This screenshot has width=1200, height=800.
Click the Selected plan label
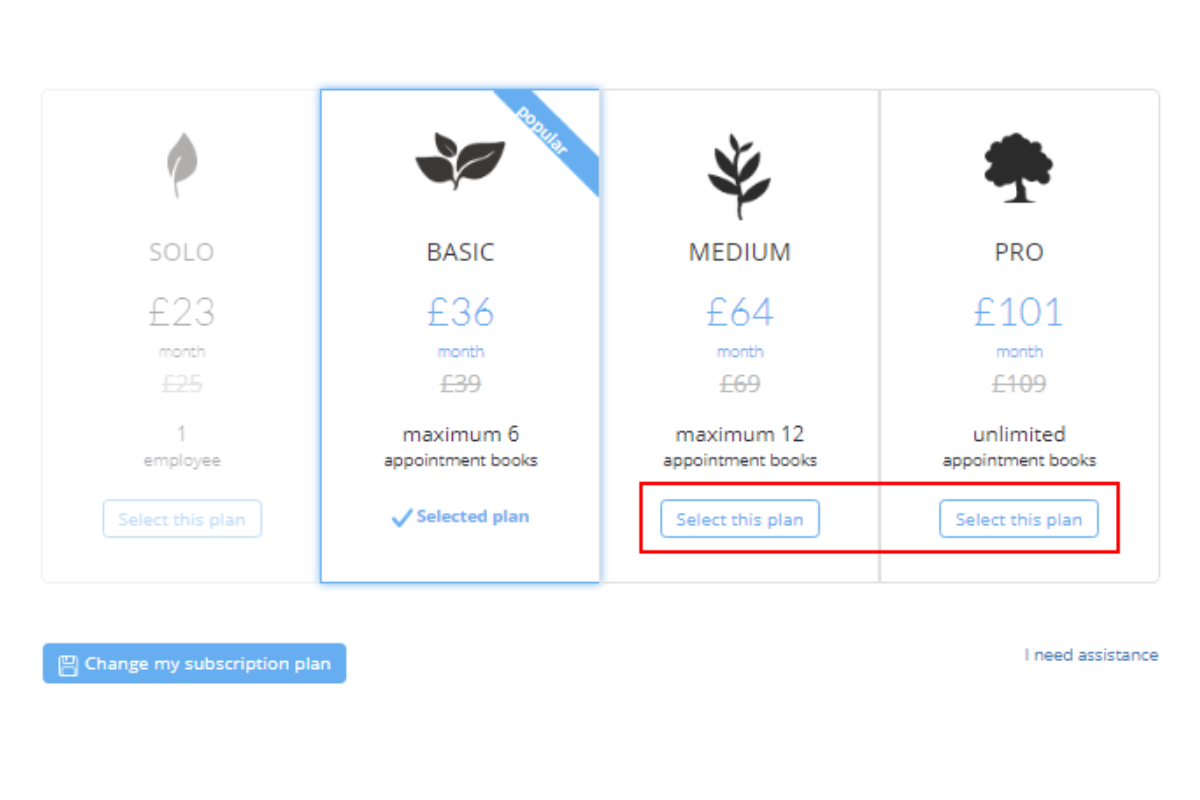coord(472,517)
